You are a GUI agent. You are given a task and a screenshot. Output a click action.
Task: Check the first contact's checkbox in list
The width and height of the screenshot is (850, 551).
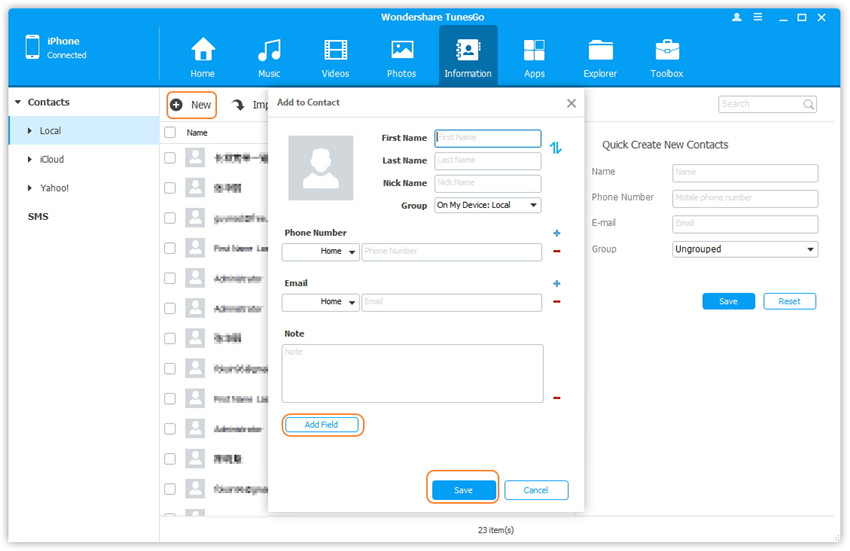[x=170, y=158]
